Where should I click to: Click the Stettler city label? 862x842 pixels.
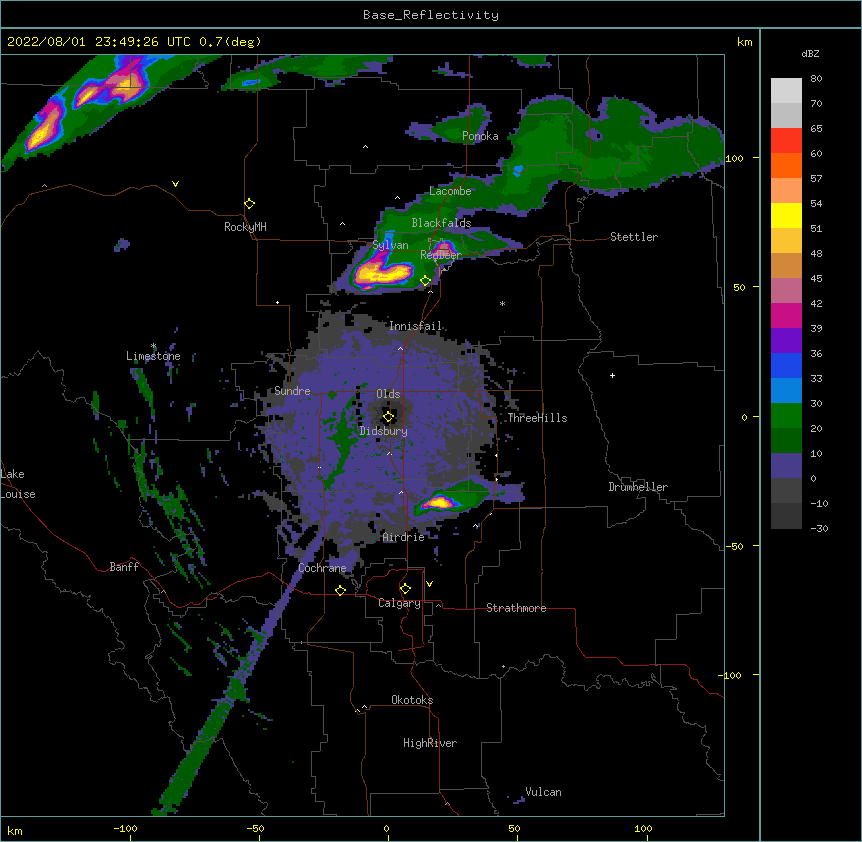pos(634,237)
